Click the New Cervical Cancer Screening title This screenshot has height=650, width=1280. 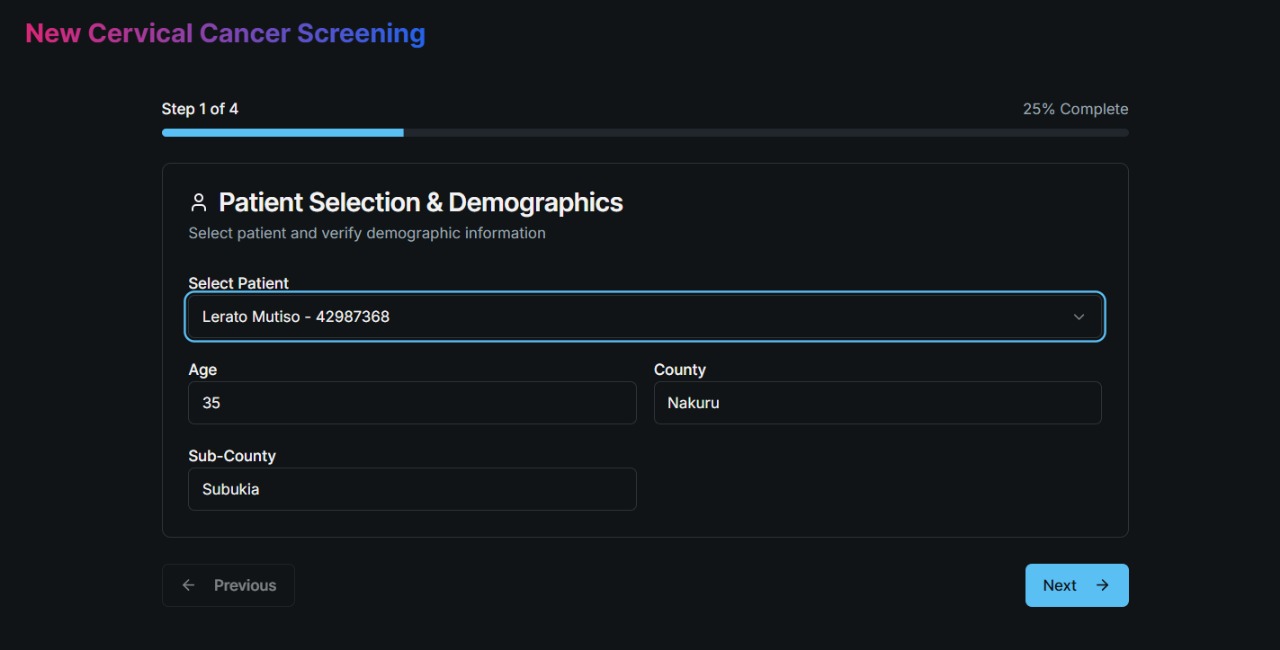point(225,33)
